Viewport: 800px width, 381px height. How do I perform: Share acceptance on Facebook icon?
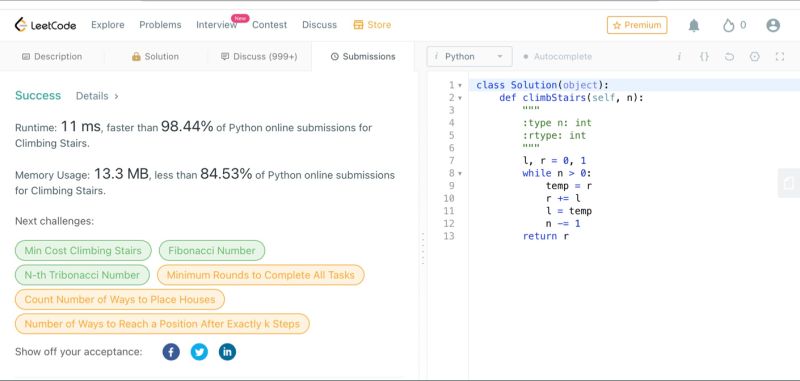[x=171, y=352]
